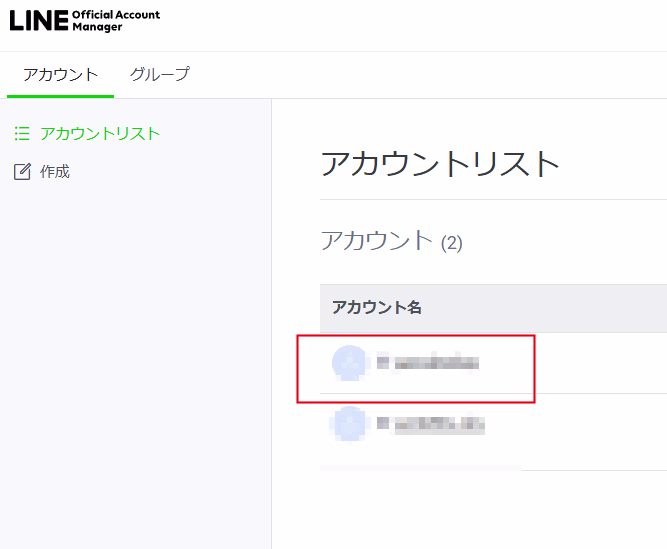Click the first account's profile avatar

point(349,363)
